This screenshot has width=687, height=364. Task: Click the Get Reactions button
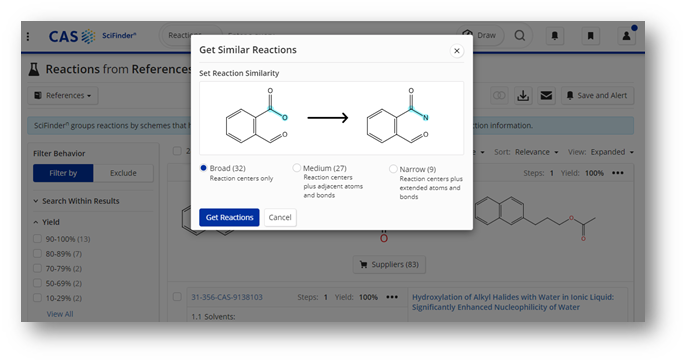229,217
